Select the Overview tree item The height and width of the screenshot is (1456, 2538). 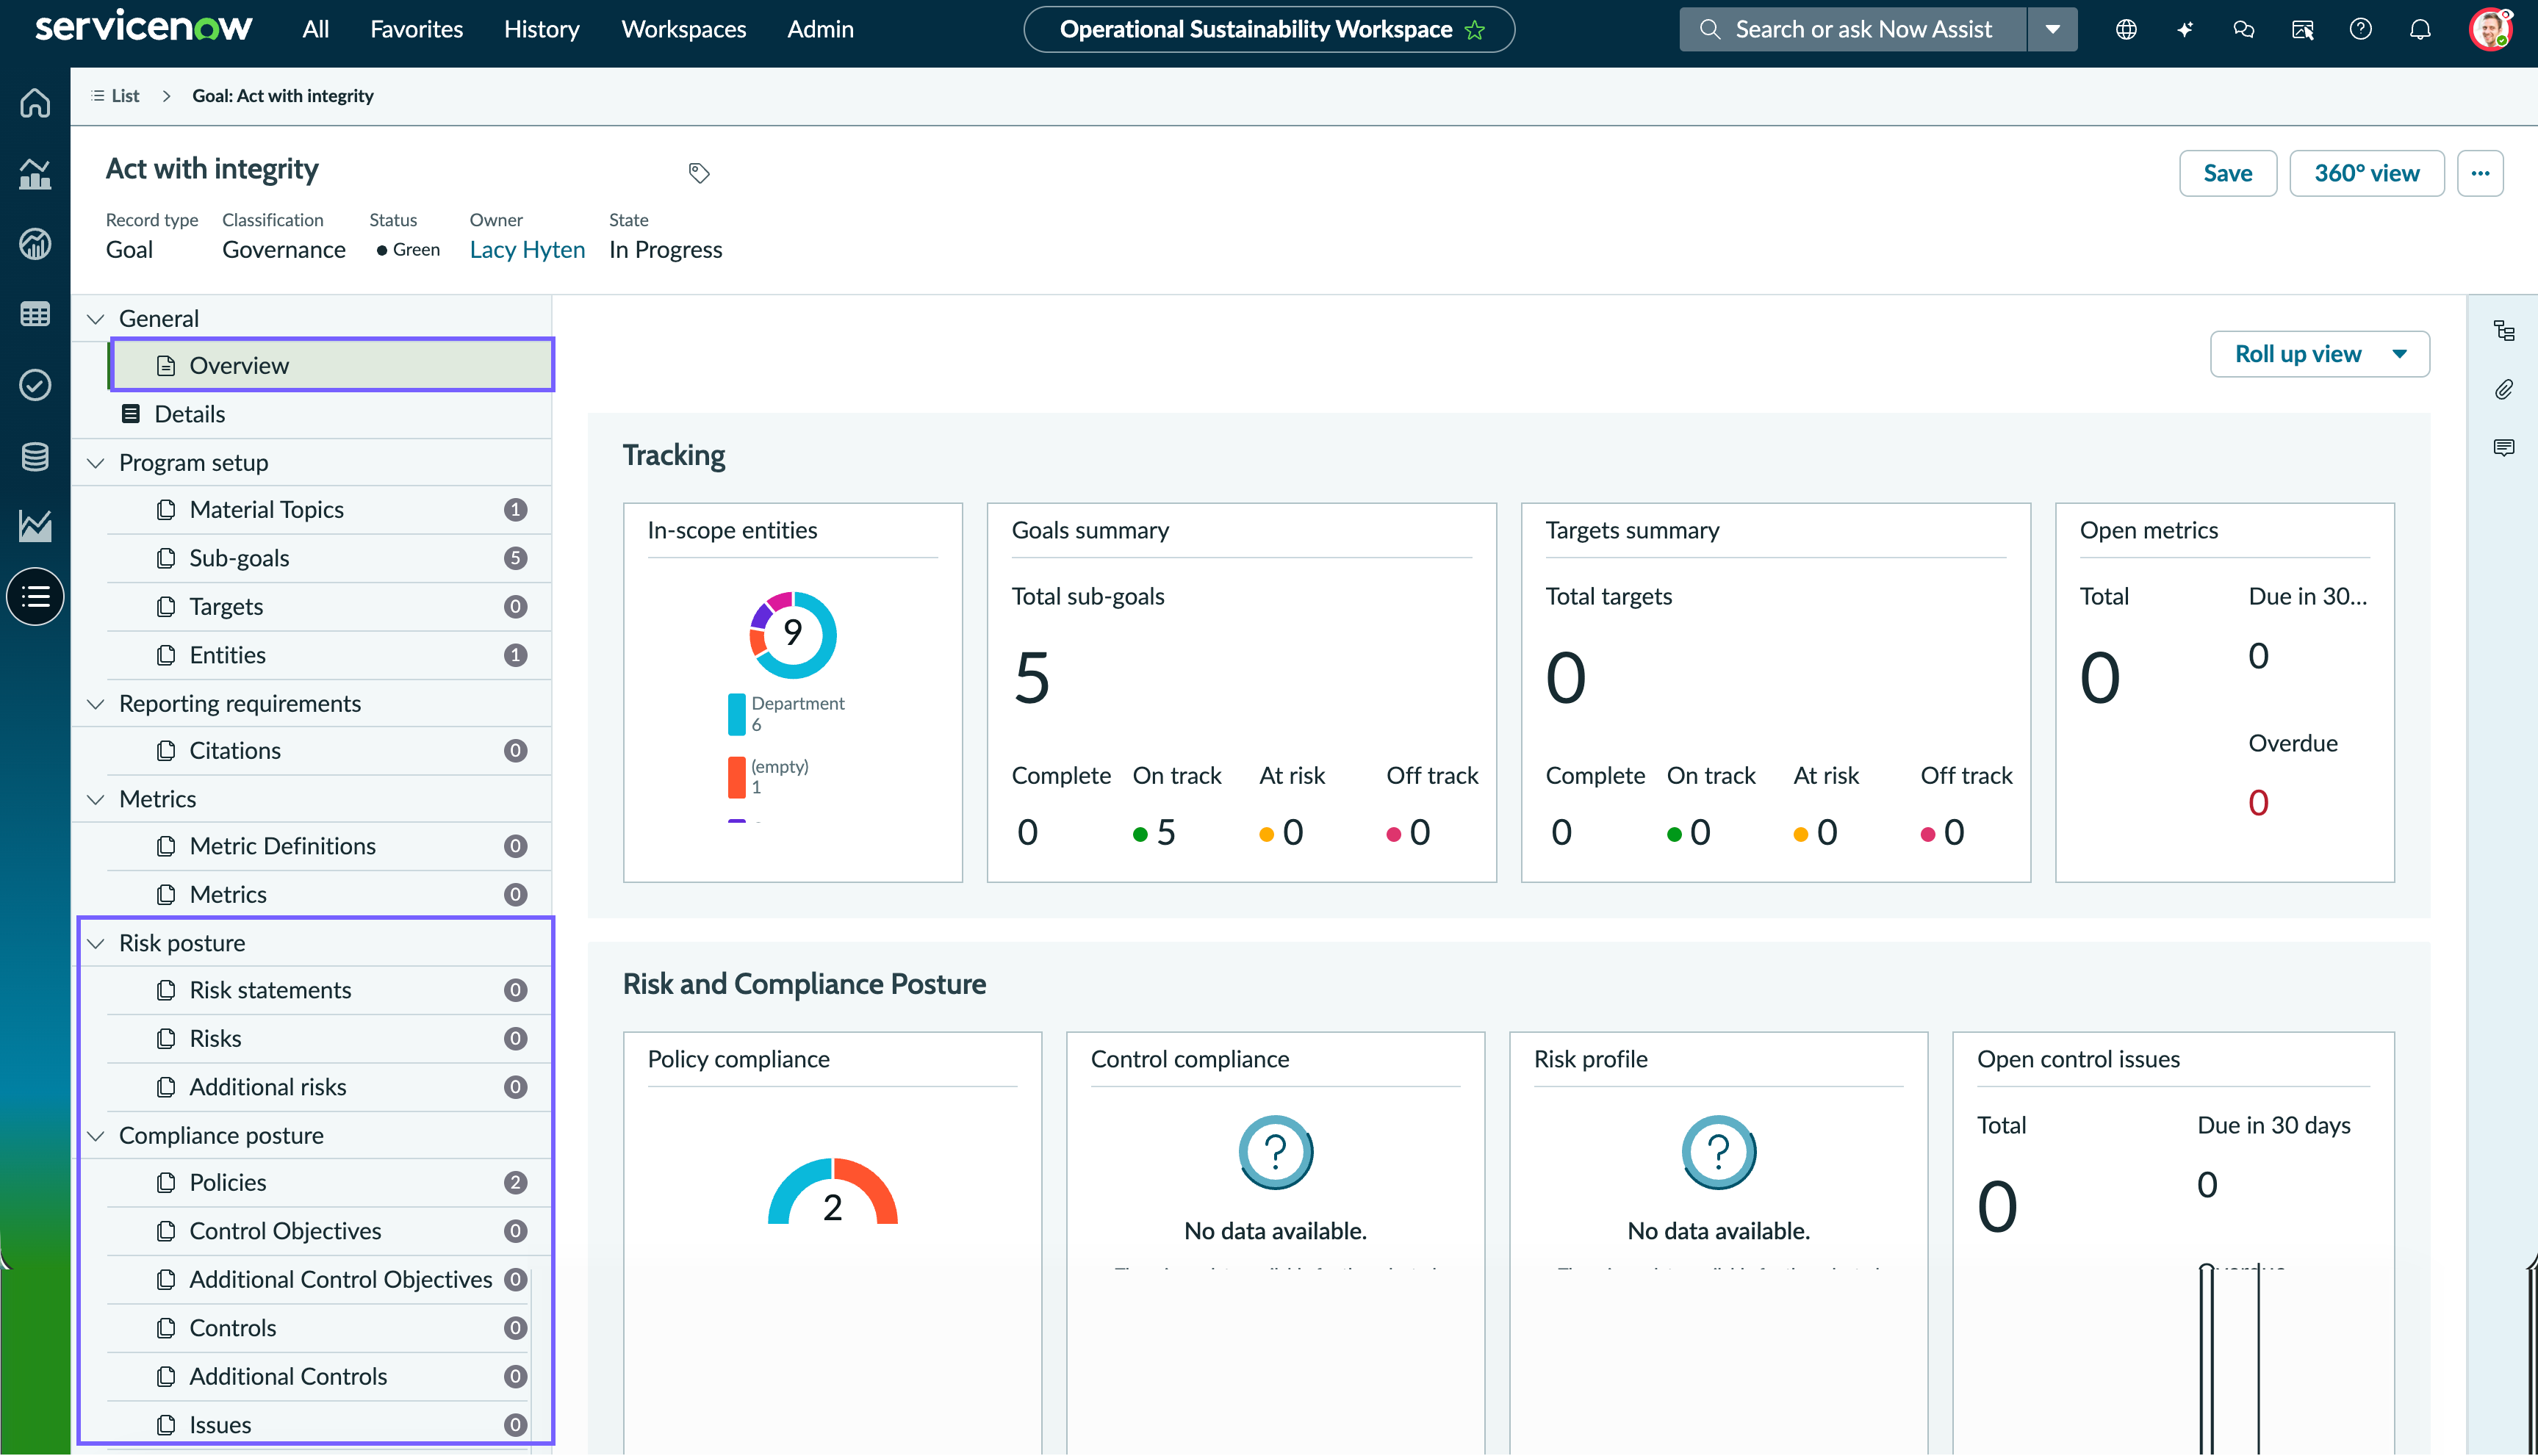[x=332, y=365]
